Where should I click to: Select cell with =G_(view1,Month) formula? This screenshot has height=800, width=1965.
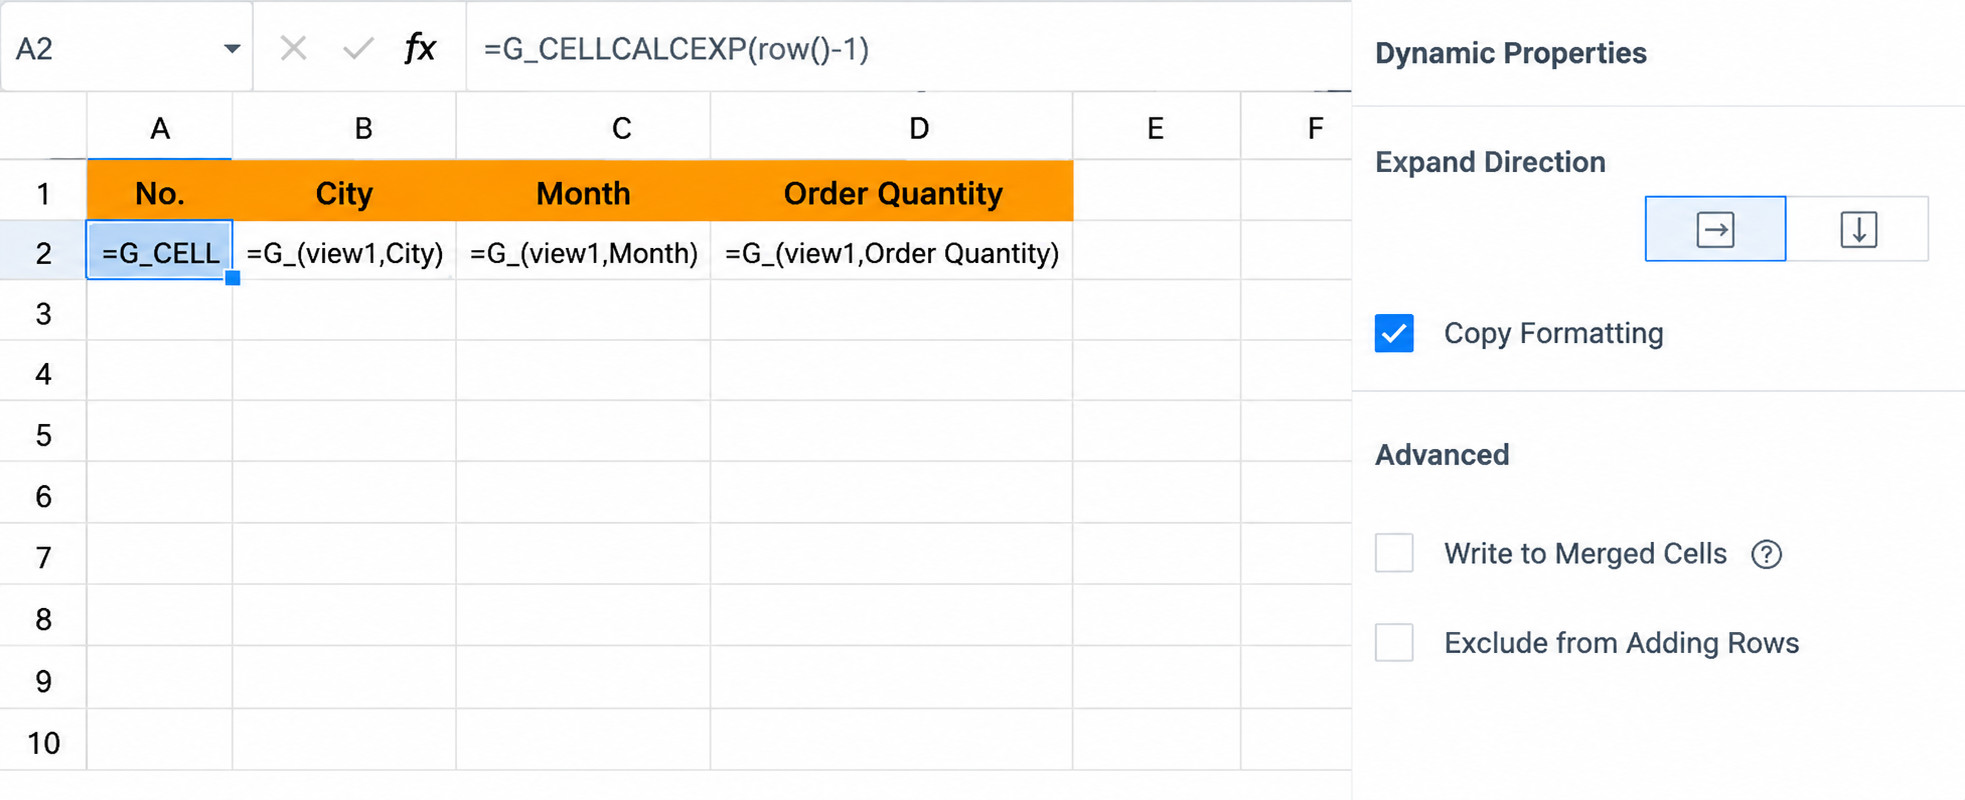583,252
